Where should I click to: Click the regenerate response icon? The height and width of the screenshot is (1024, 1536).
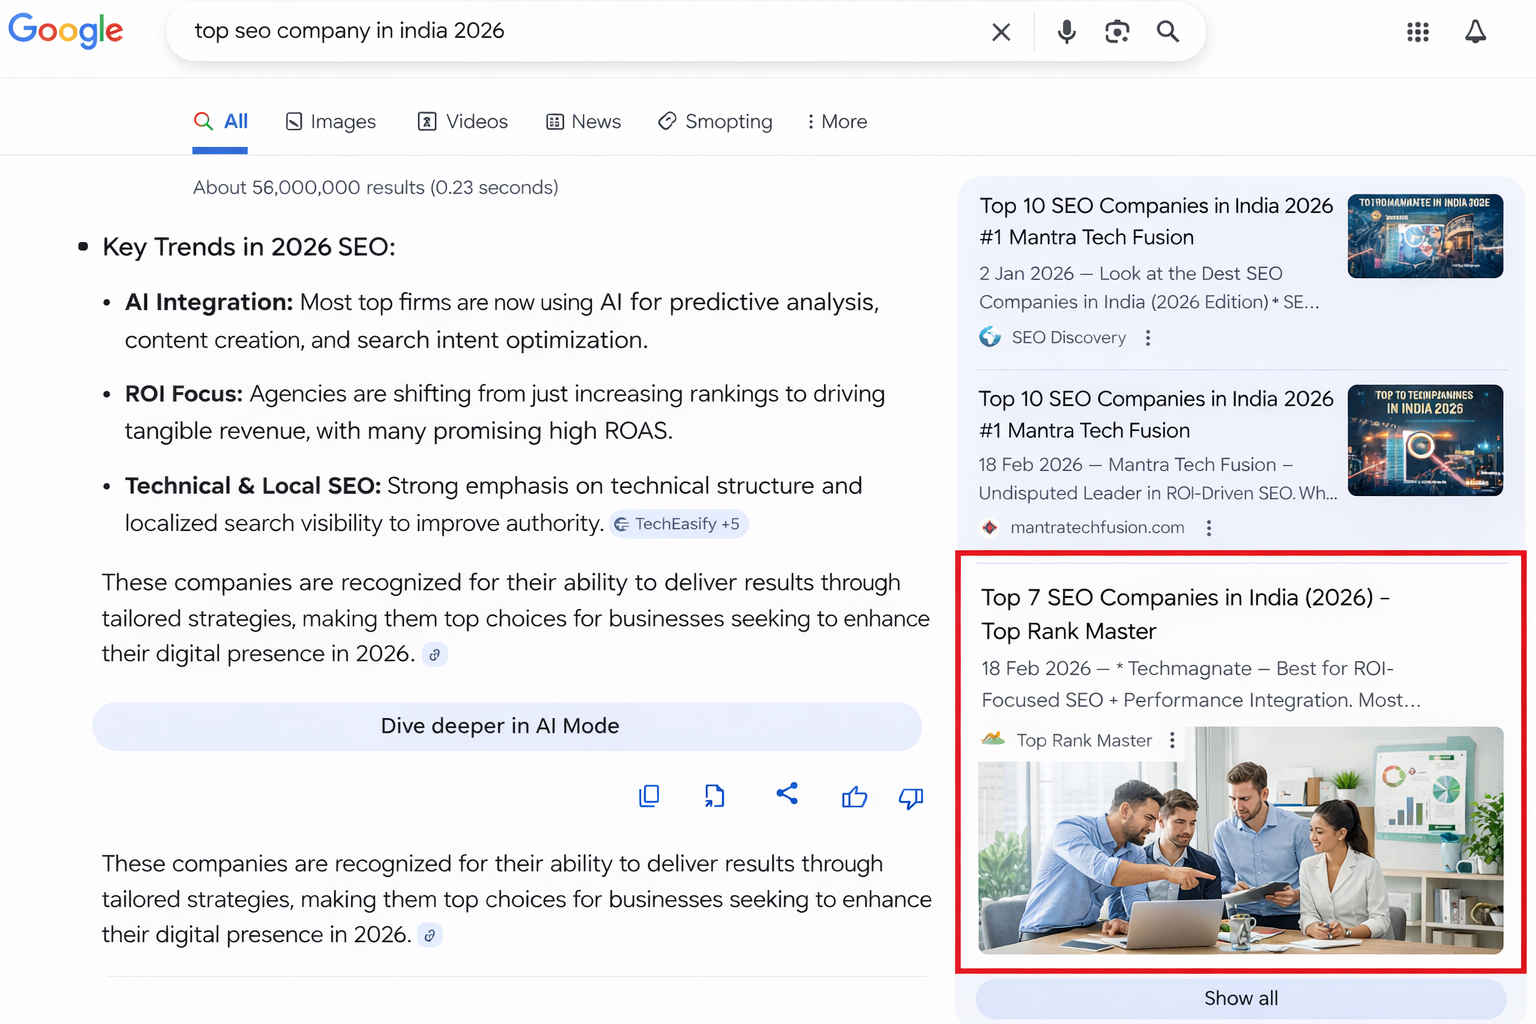[714, 796]
